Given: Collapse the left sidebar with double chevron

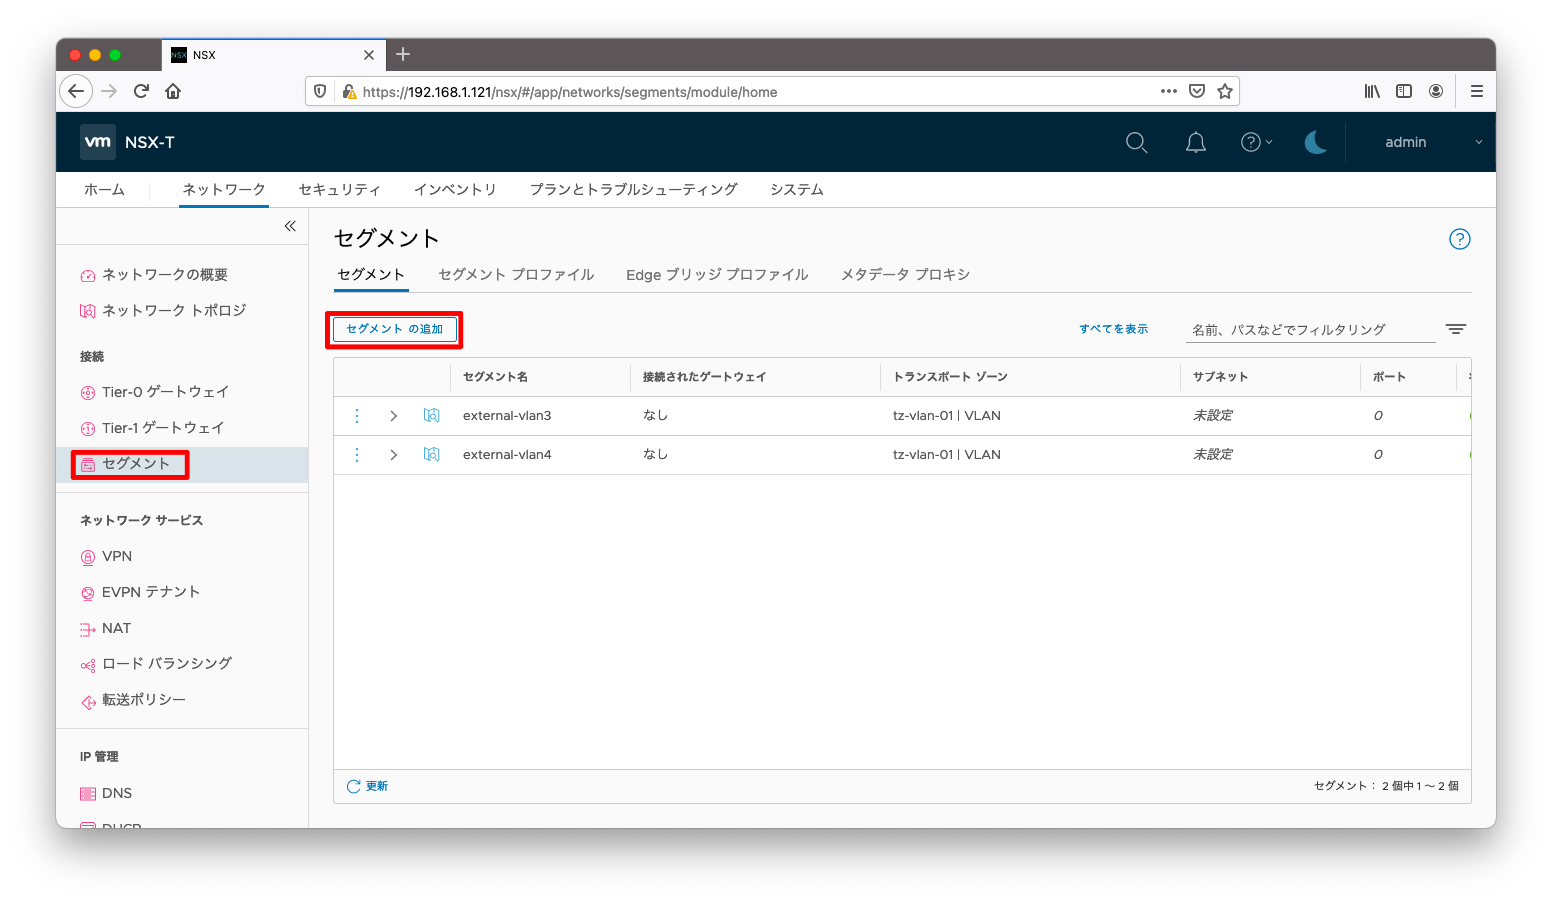Looking at the screenshot, I should (290, 226).
